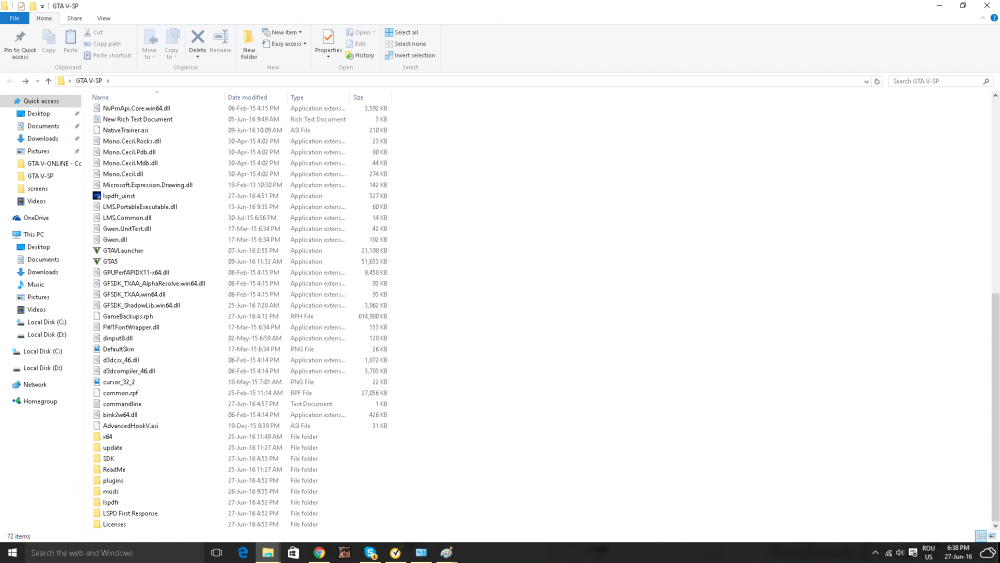Open the recent locations dropdown

38,81
